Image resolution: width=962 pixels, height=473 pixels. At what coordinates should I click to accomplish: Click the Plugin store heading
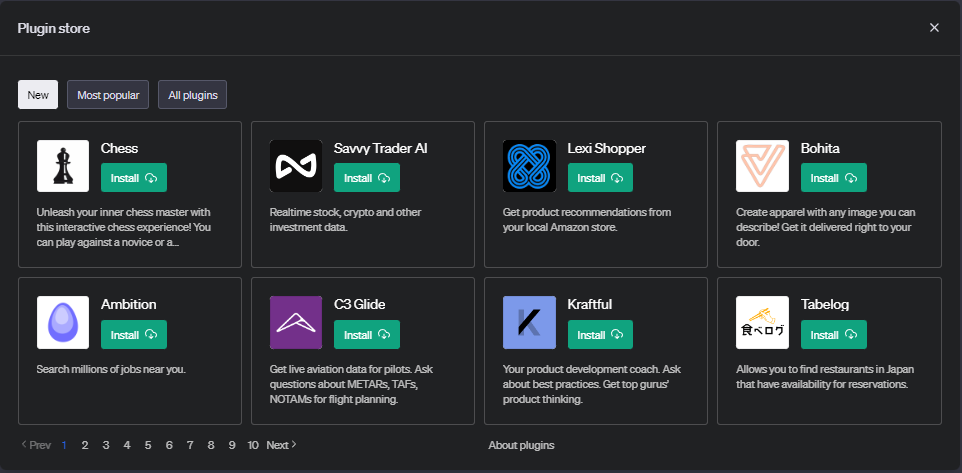point(54,28)
